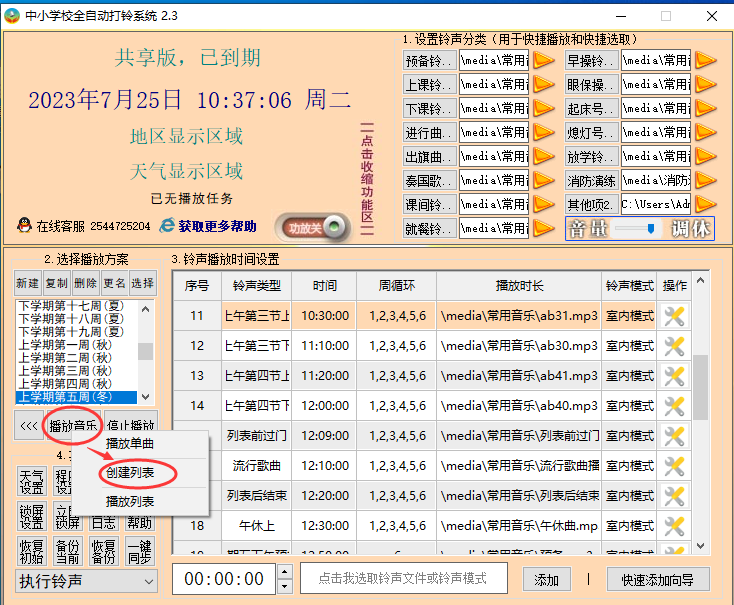Play the 就餐铃 ringtone via its arrow icon
The image size is (734, 605).
[x=542, y=228]
